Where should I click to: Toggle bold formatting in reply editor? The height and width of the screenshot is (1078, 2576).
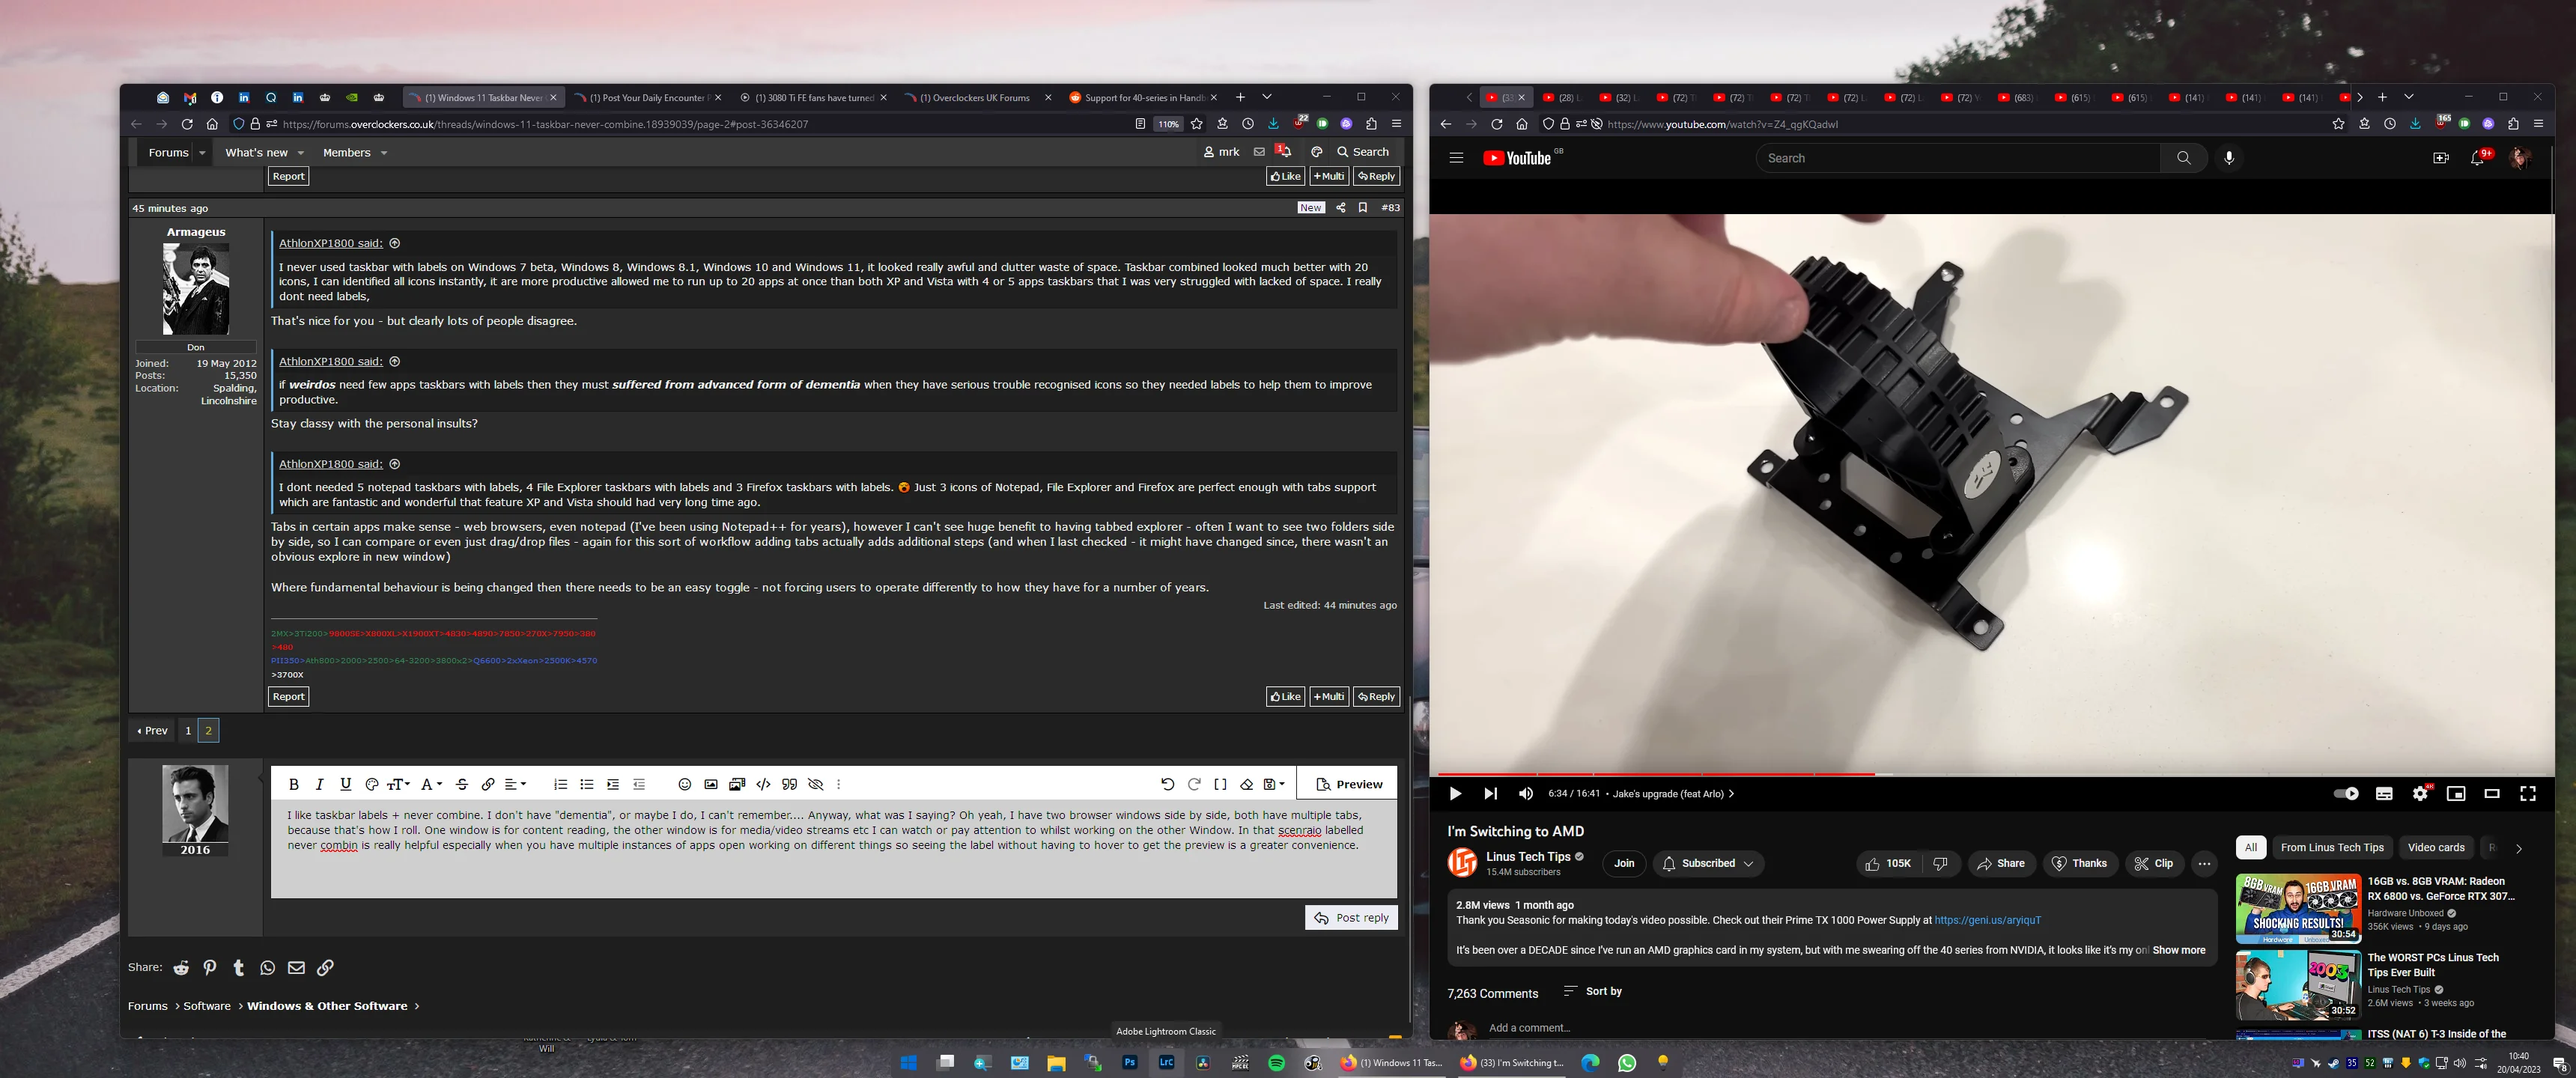point(294,784)
